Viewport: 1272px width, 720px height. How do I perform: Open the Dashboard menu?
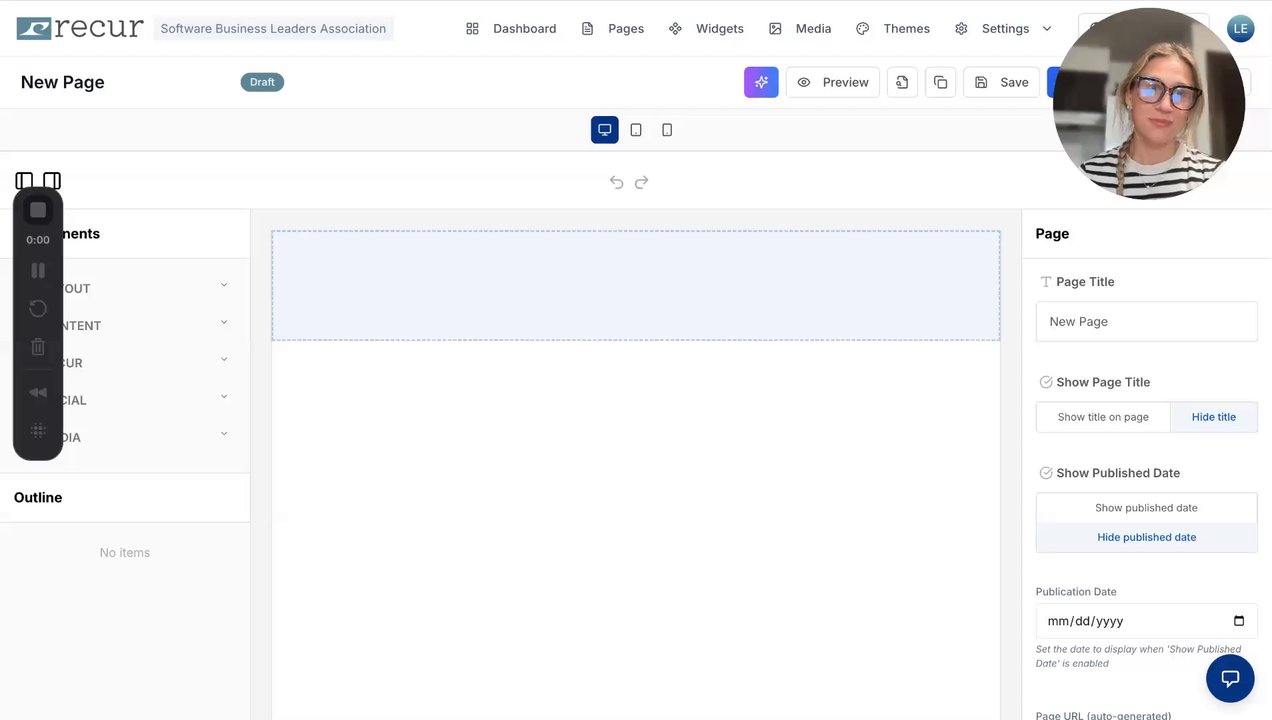tap(511, 28)
